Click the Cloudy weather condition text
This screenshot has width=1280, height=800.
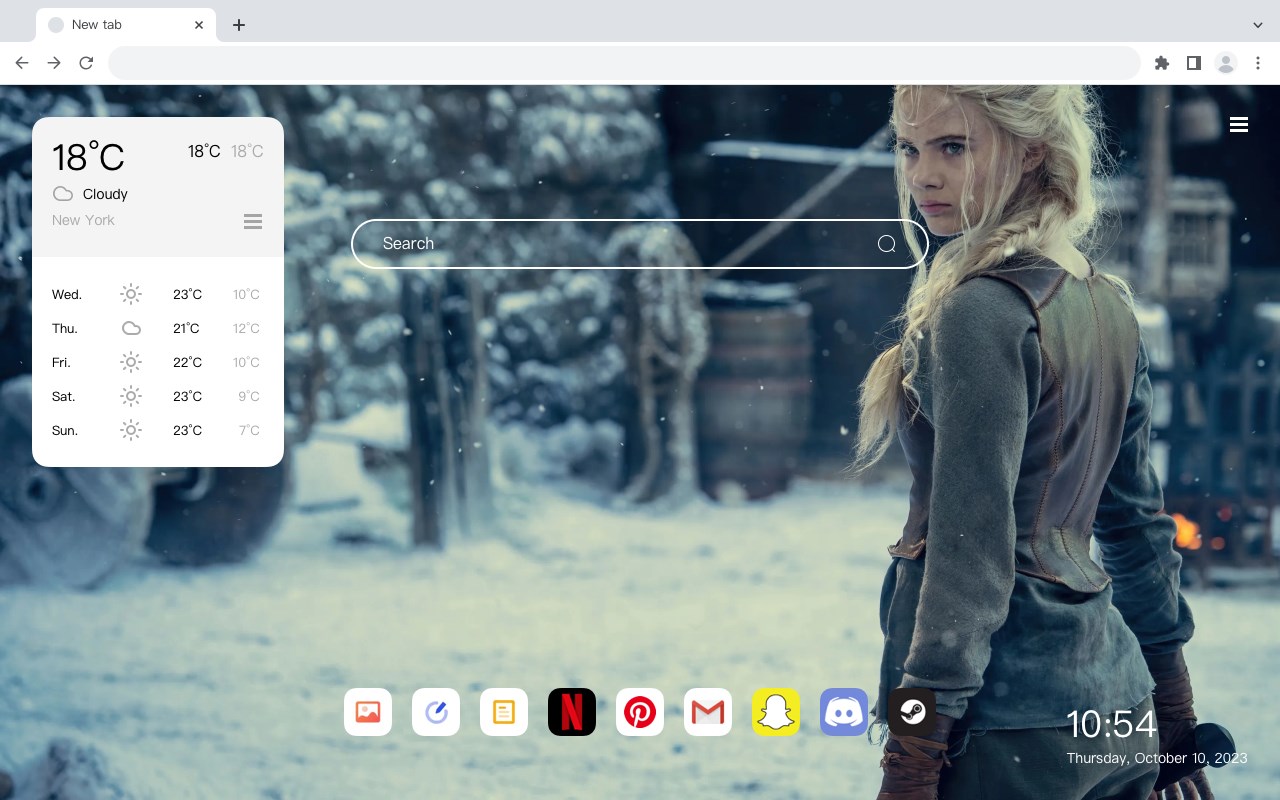click(x=105, y=194)
